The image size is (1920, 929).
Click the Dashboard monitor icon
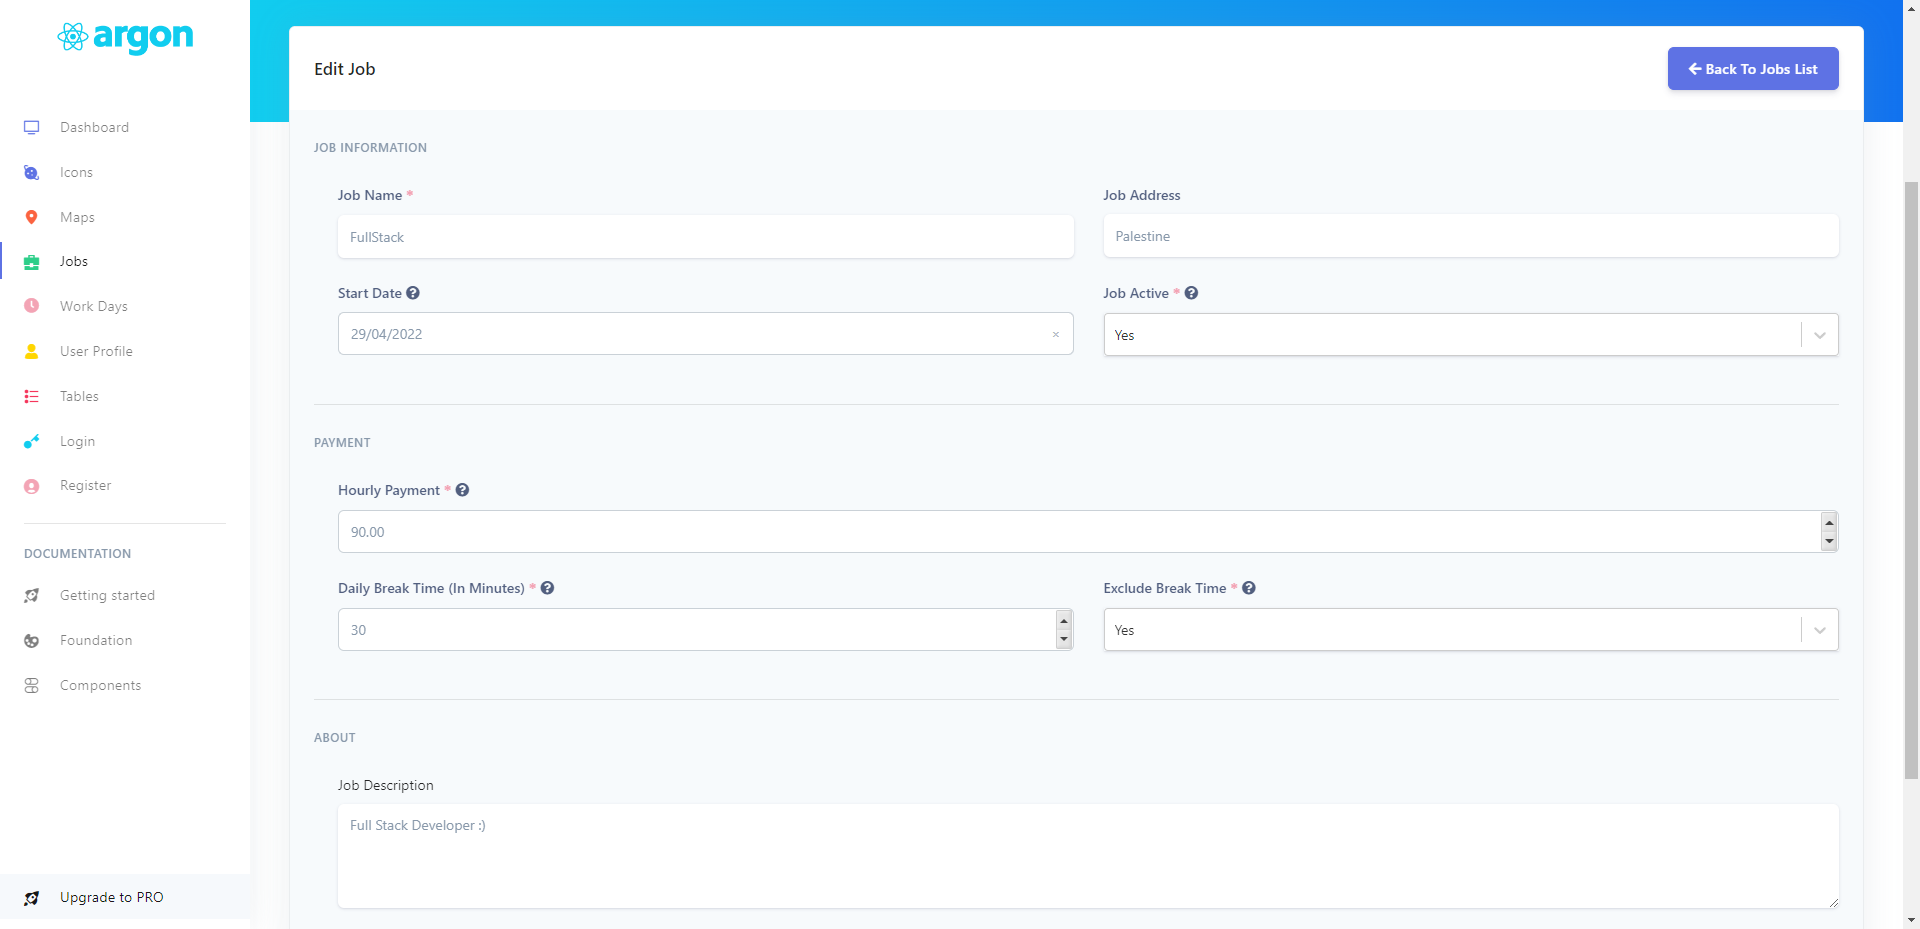(32, 127)
